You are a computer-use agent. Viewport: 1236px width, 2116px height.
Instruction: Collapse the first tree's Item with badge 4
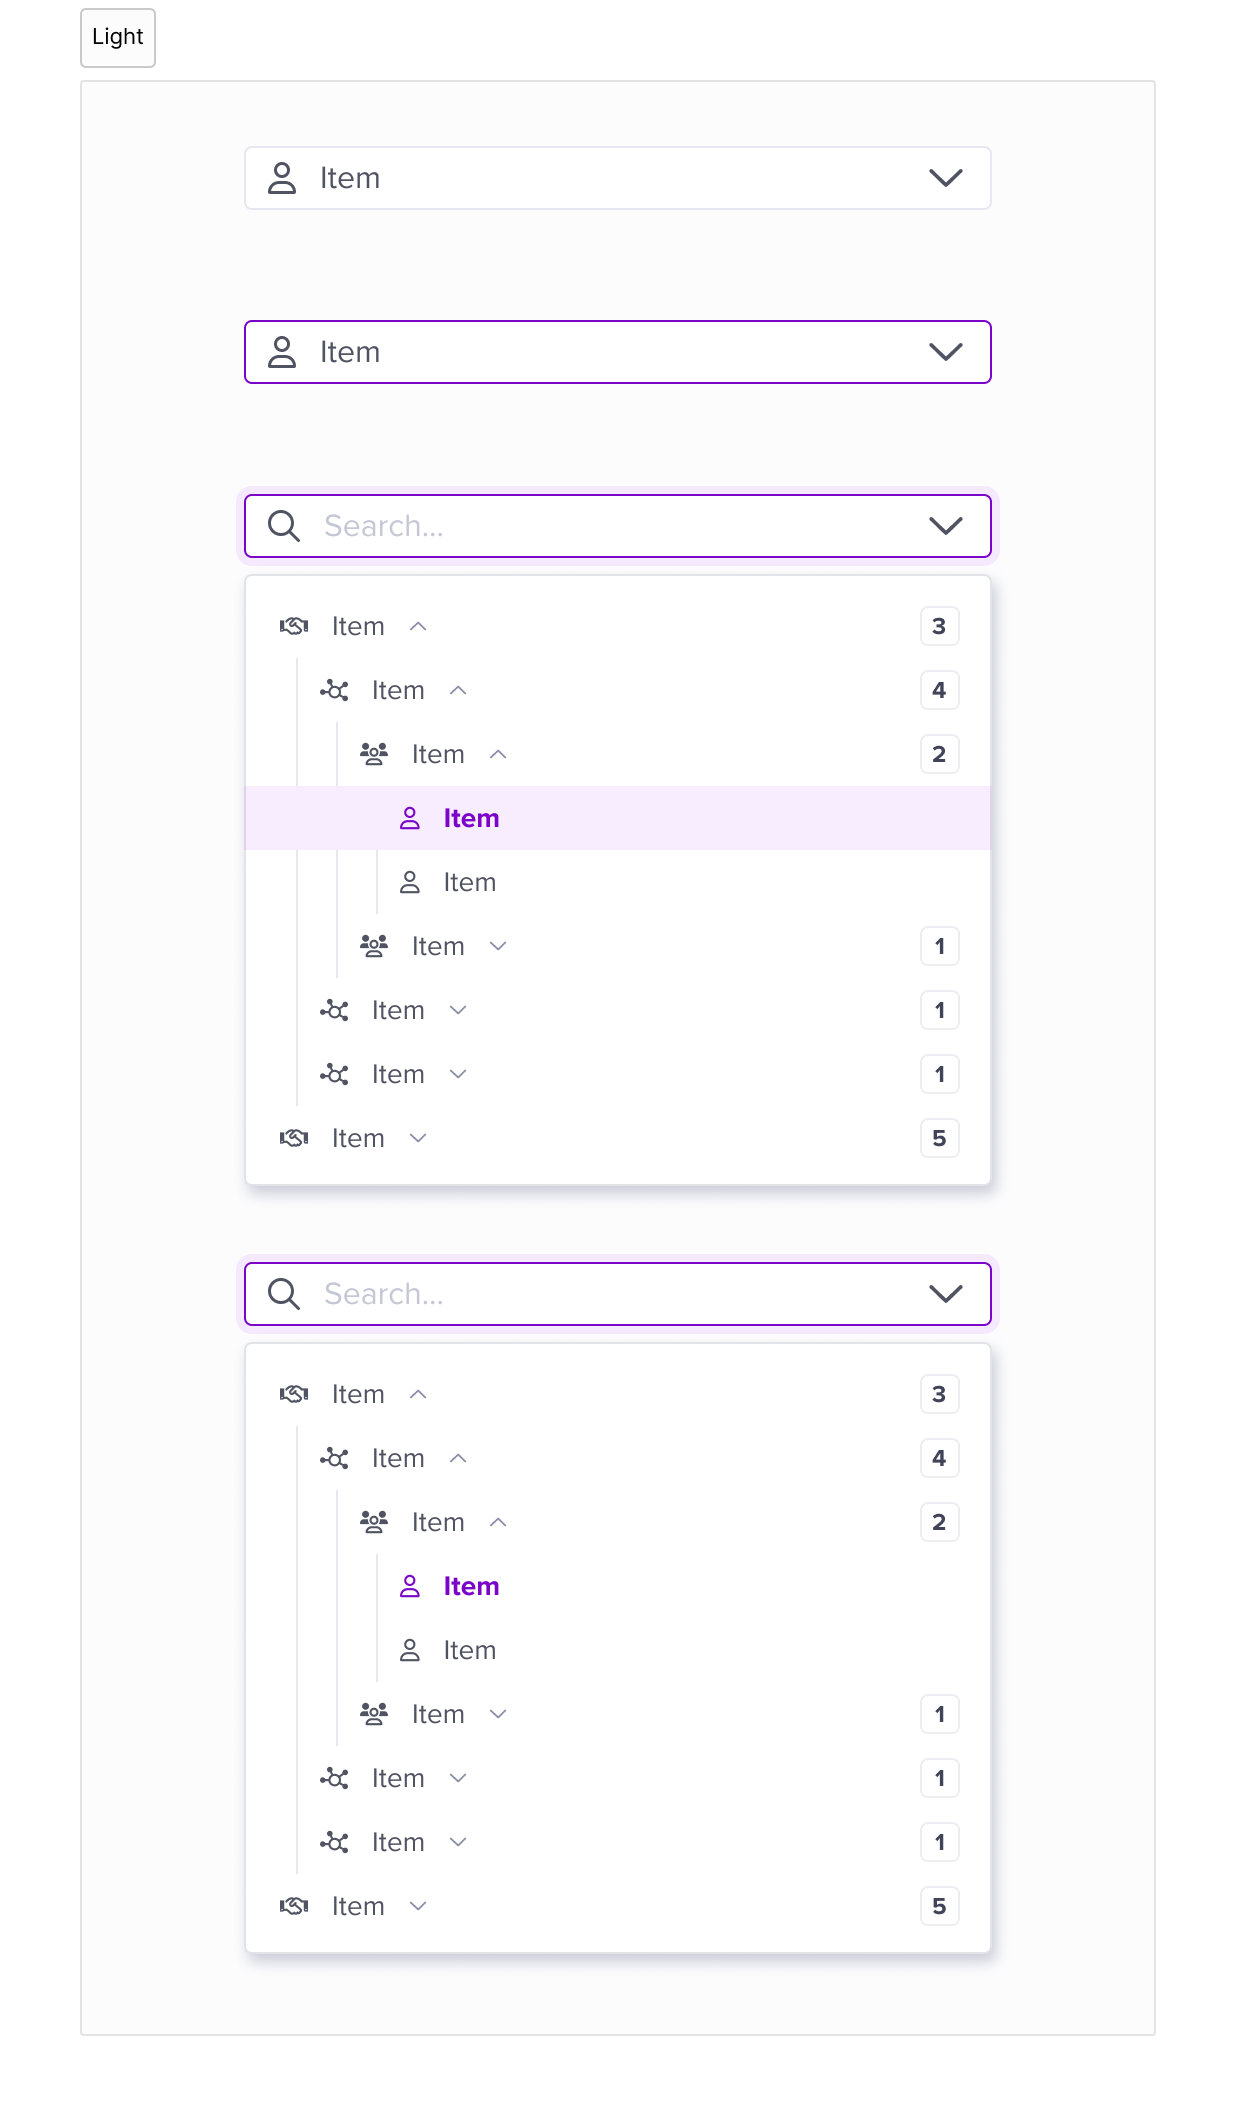click(x=458, y=690)
